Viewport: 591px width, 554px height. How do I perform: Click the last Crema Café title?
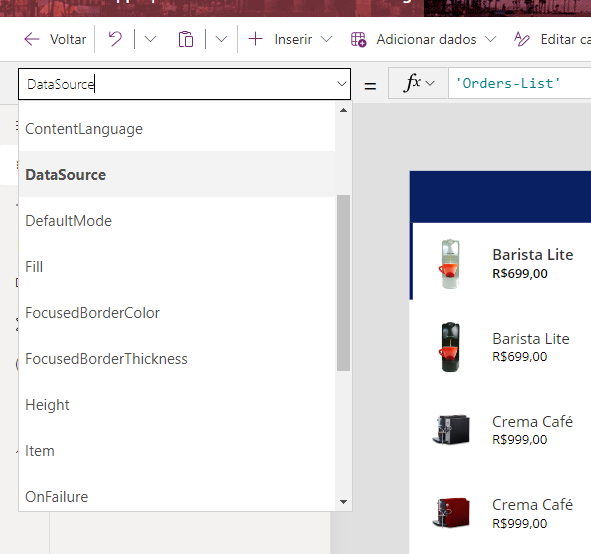[532, 504]
